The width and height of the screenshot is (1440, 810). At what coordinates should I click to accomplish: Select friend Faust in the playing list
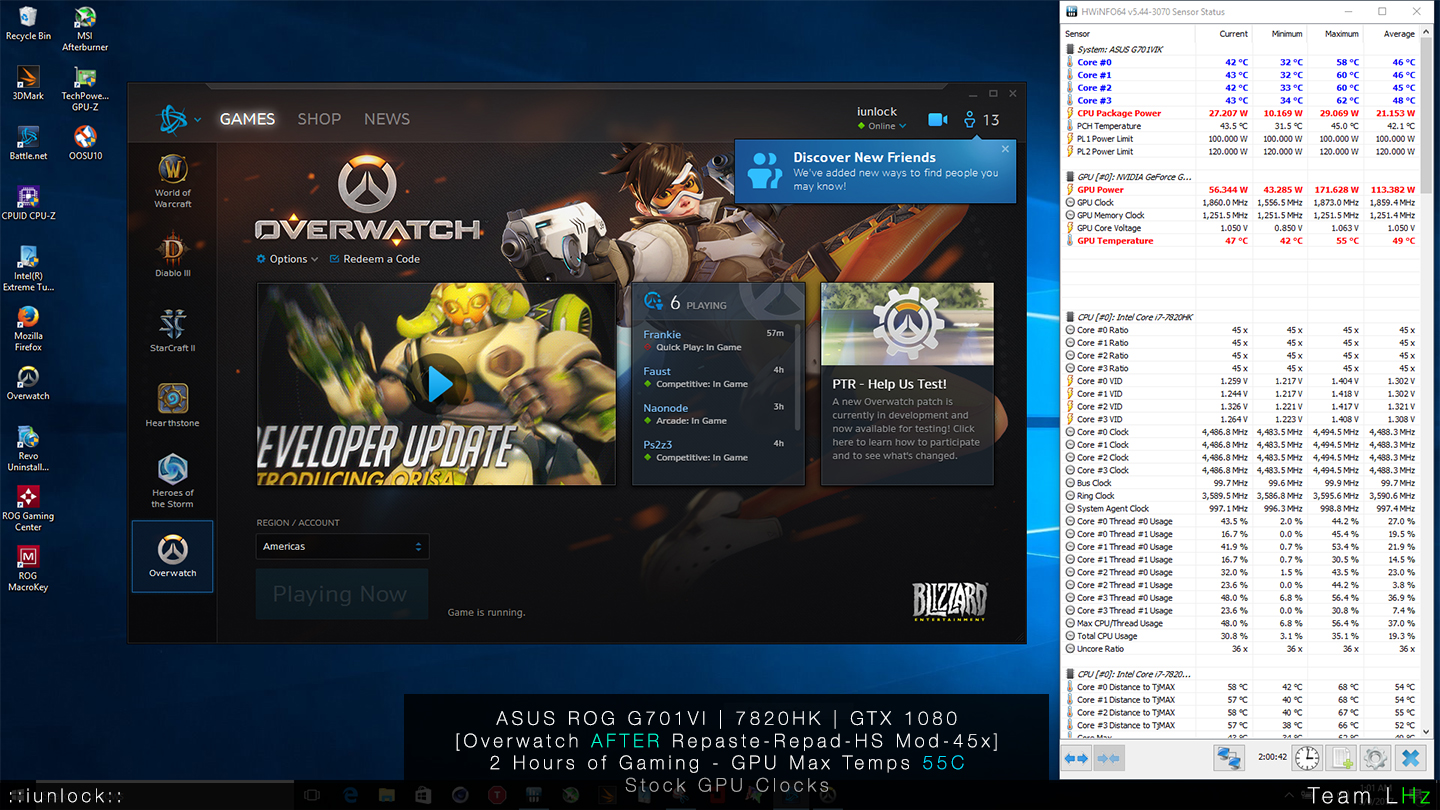click(713, 377)
